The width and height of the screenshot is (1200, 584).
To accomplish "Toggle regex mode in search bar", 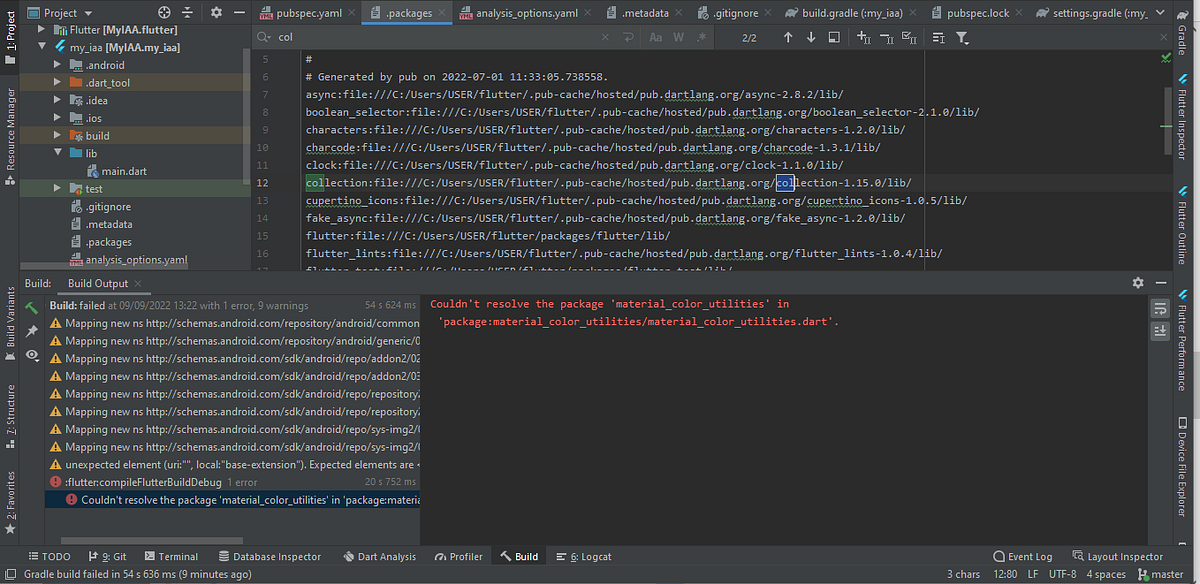I will 701,35.
